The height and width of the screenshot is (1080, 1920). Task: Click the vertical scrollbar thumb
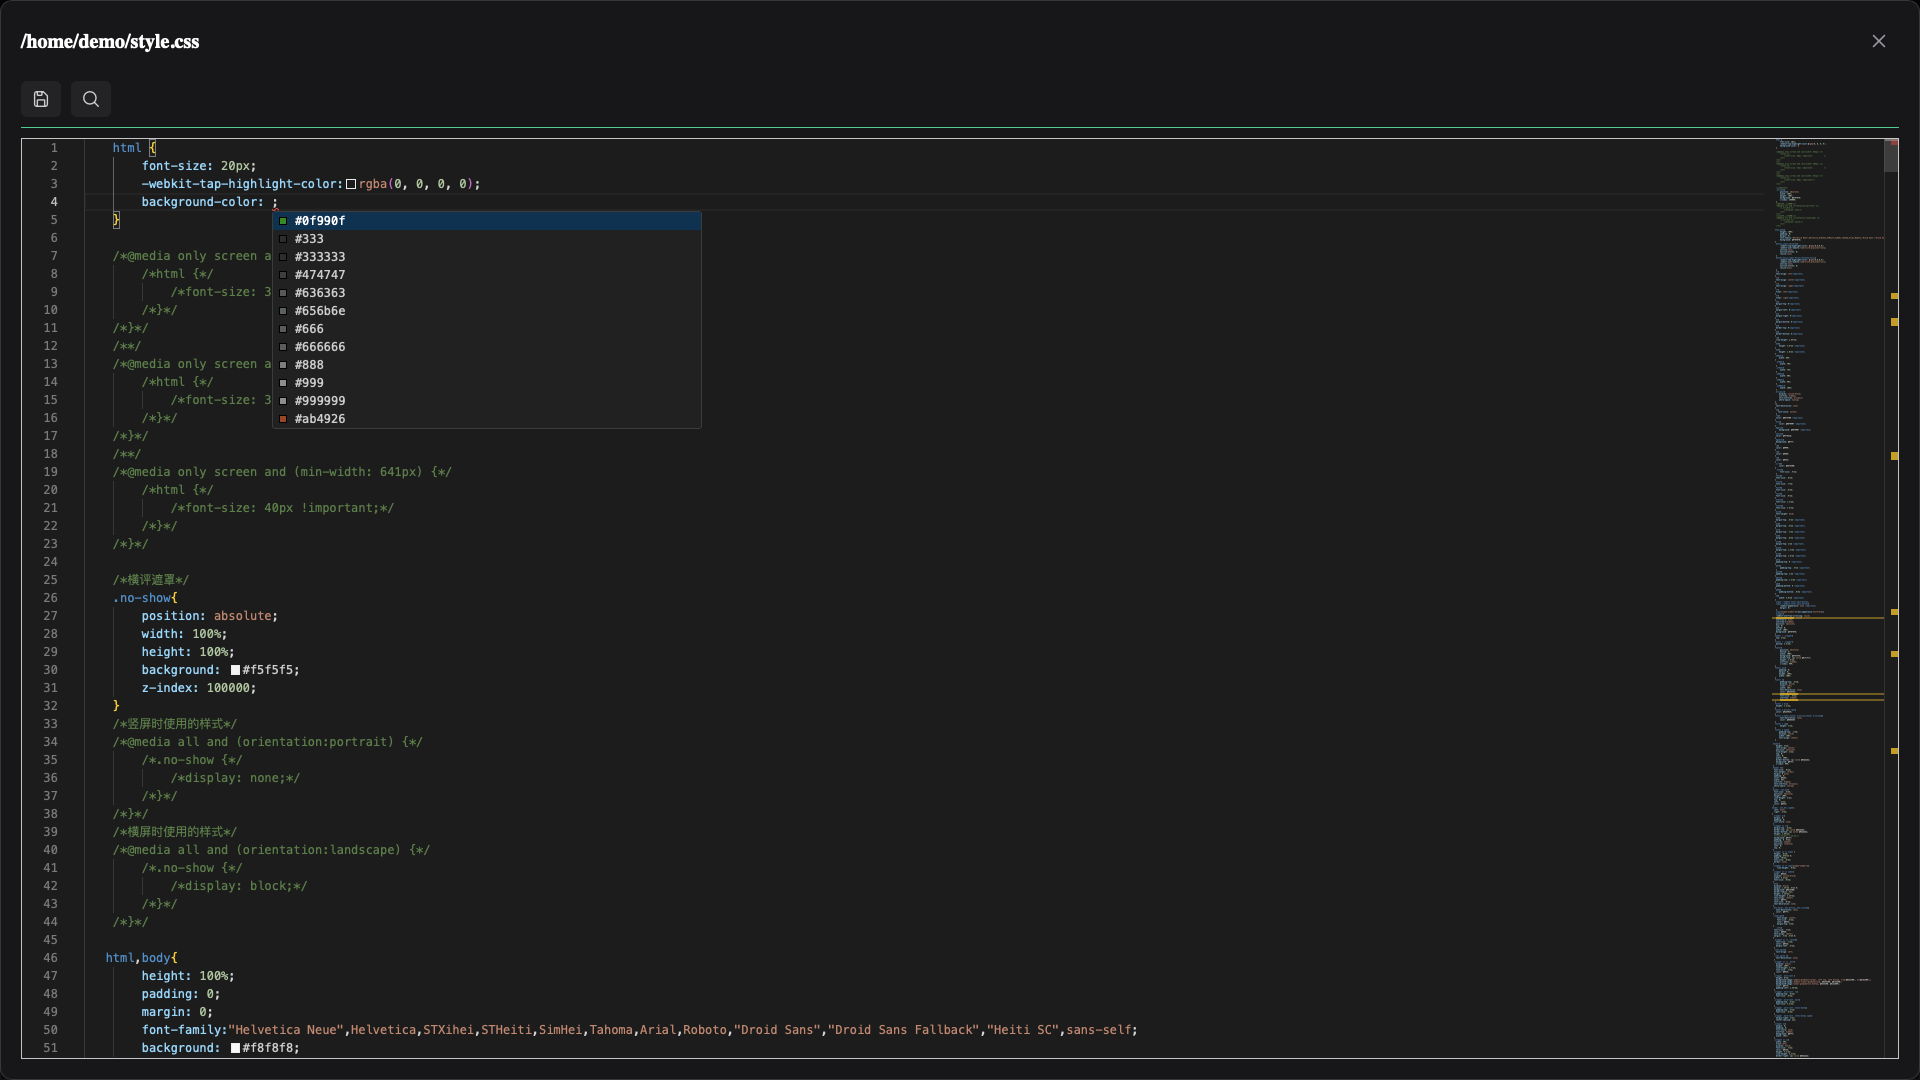1891,156
